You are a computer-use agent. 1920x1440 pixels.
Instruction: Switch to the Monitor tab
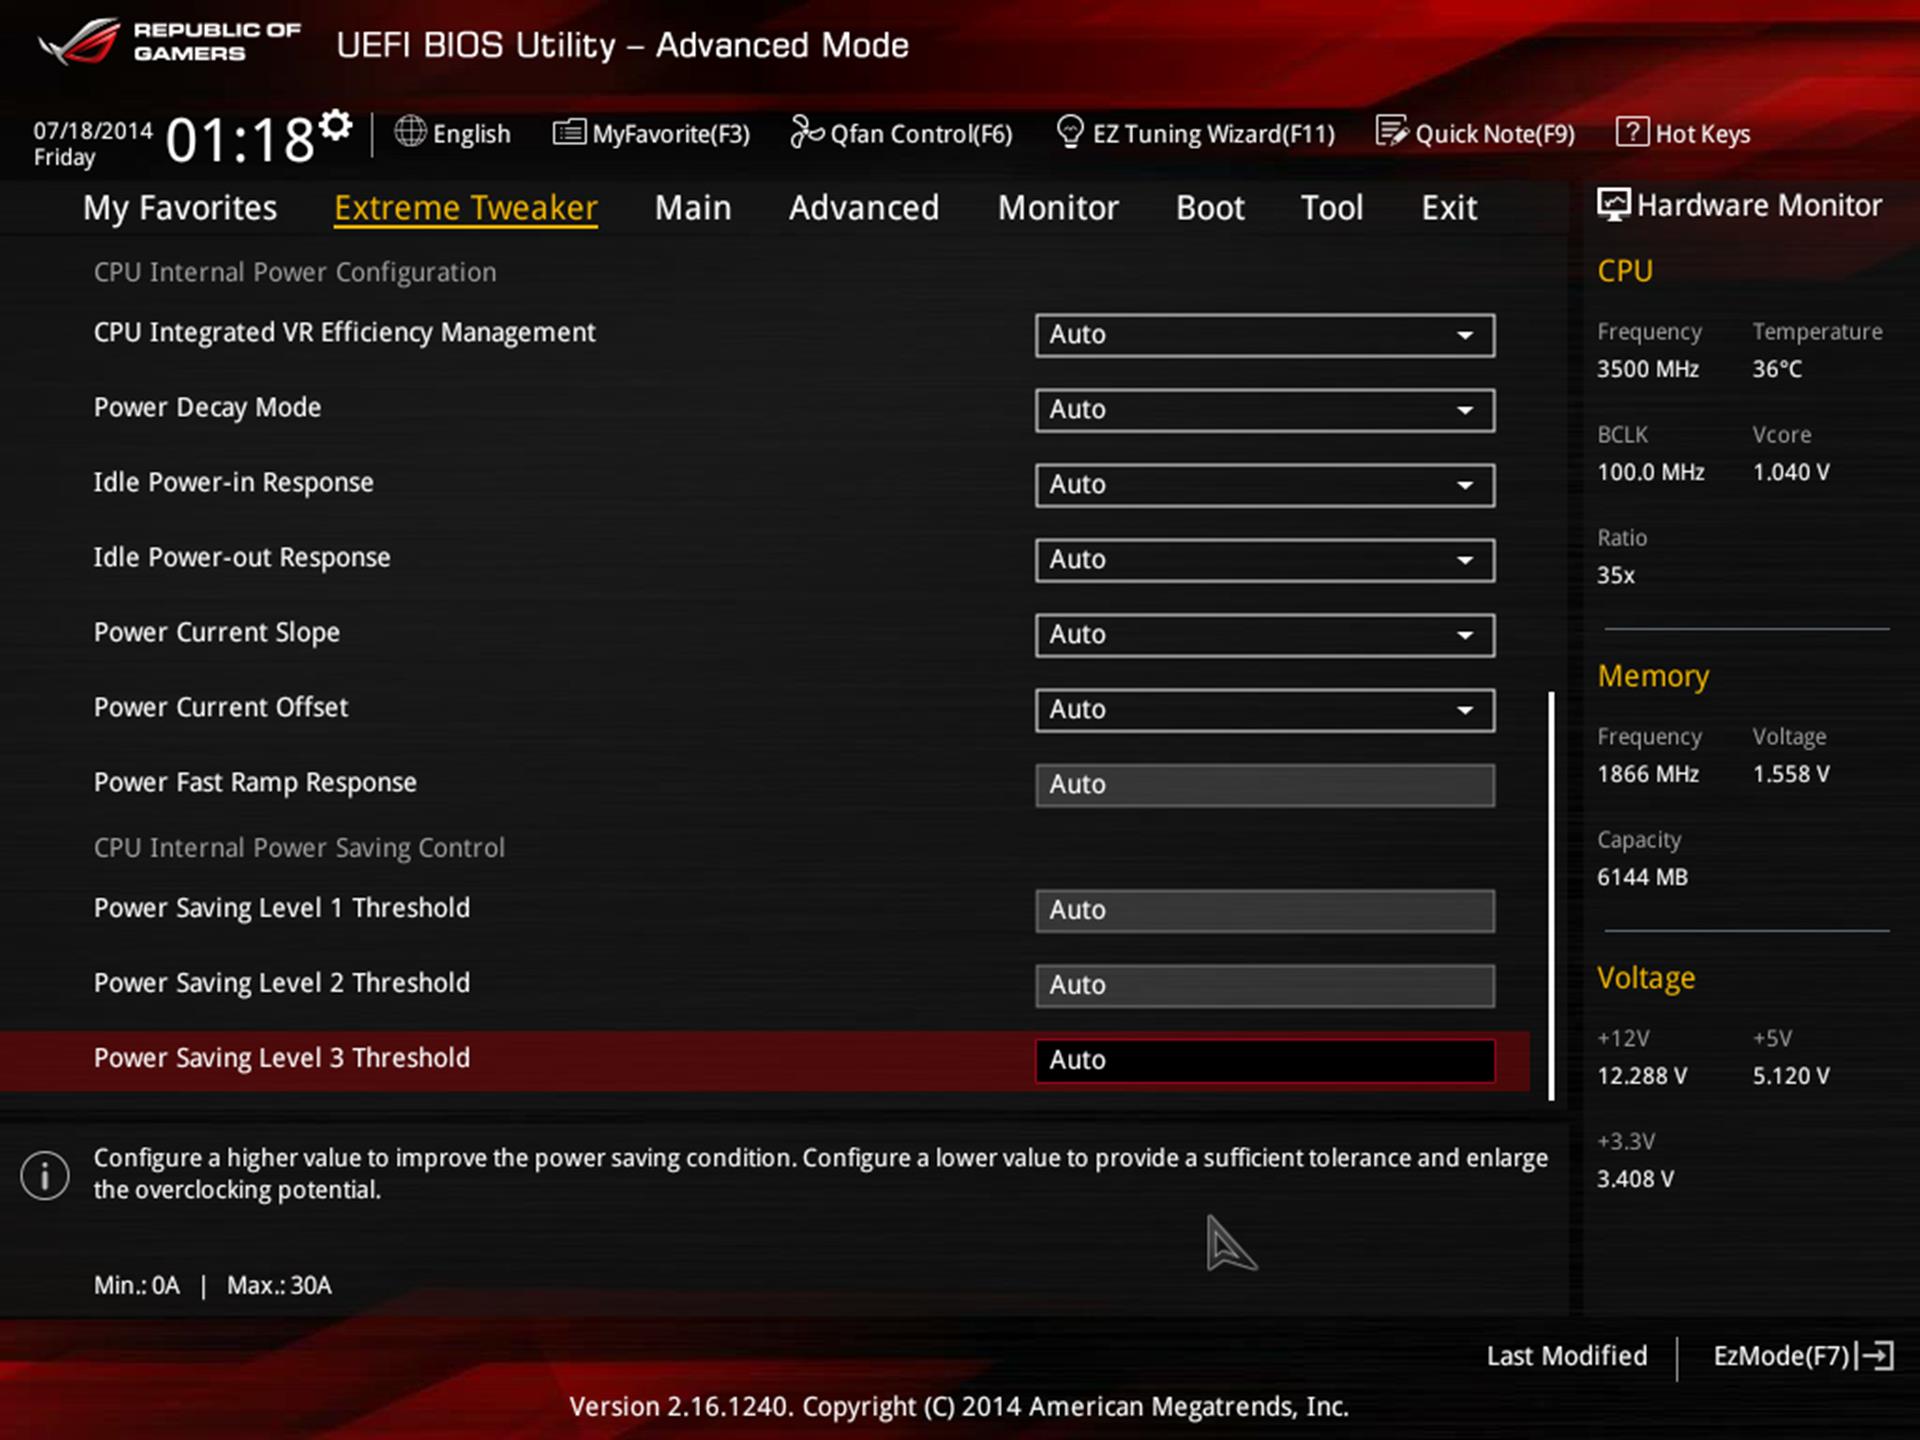1057,208
